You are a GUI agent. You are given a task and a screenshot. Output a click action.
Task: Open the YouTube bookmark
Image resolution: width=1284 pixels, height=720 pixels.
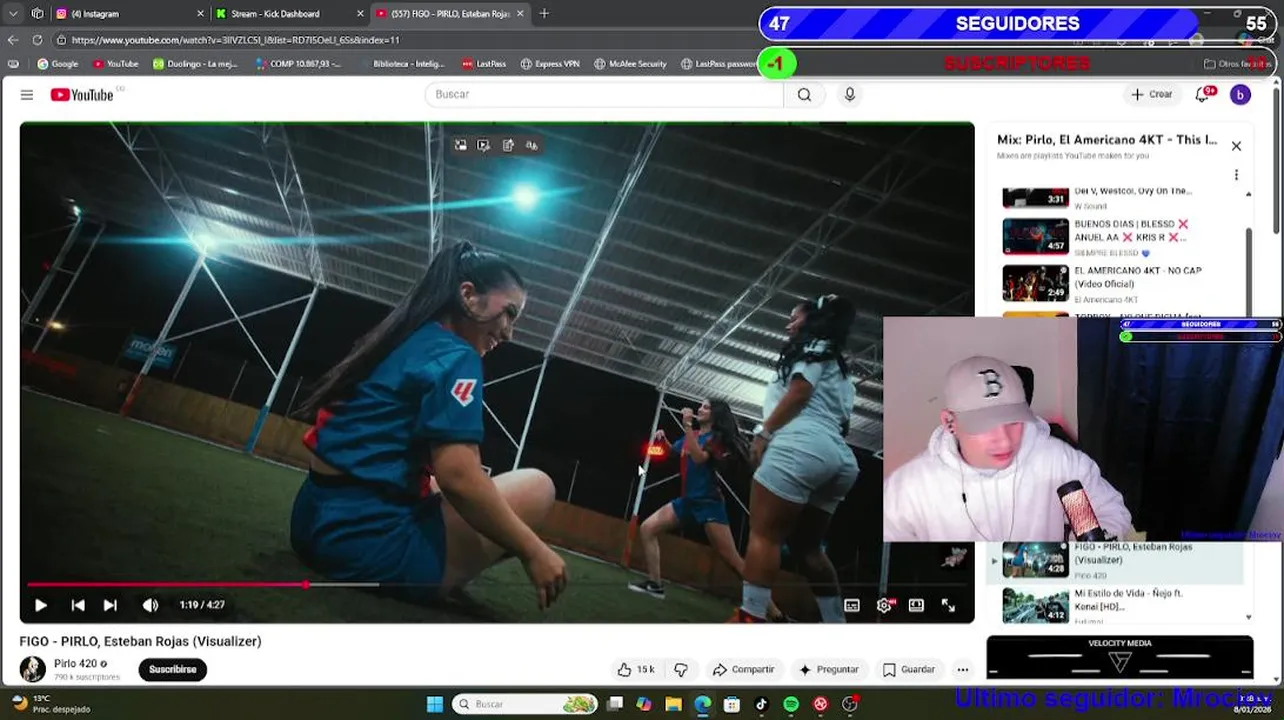(x=115, y=63)
